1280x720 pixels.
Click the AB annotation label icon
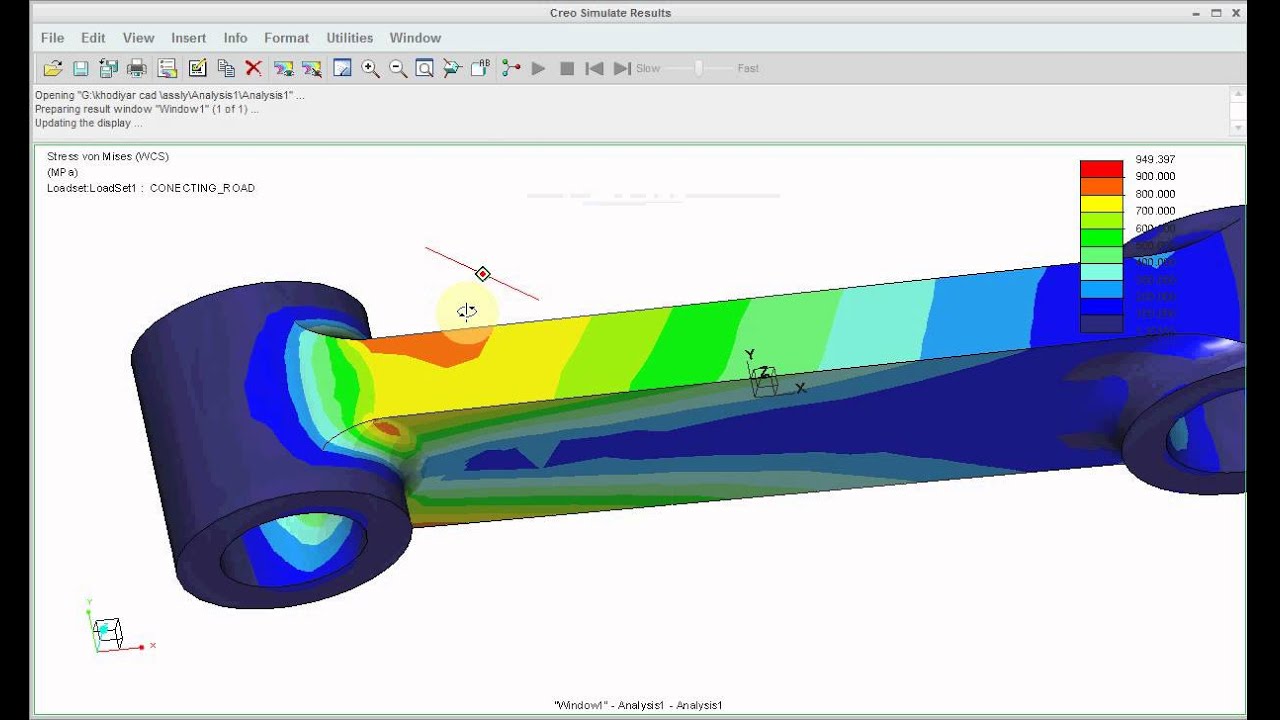tap(480, 68)
